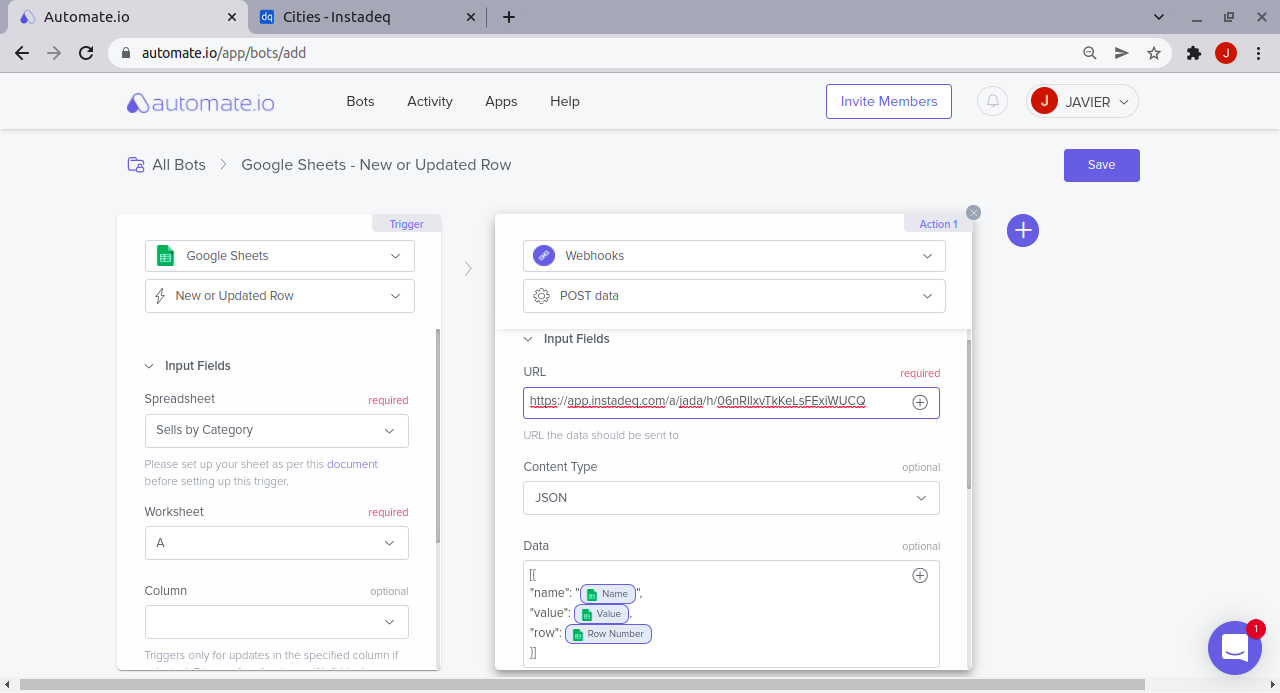1280x693 pixels.
Task: Open the Webhooks app dropdown
Action: (x=734, y=256)
